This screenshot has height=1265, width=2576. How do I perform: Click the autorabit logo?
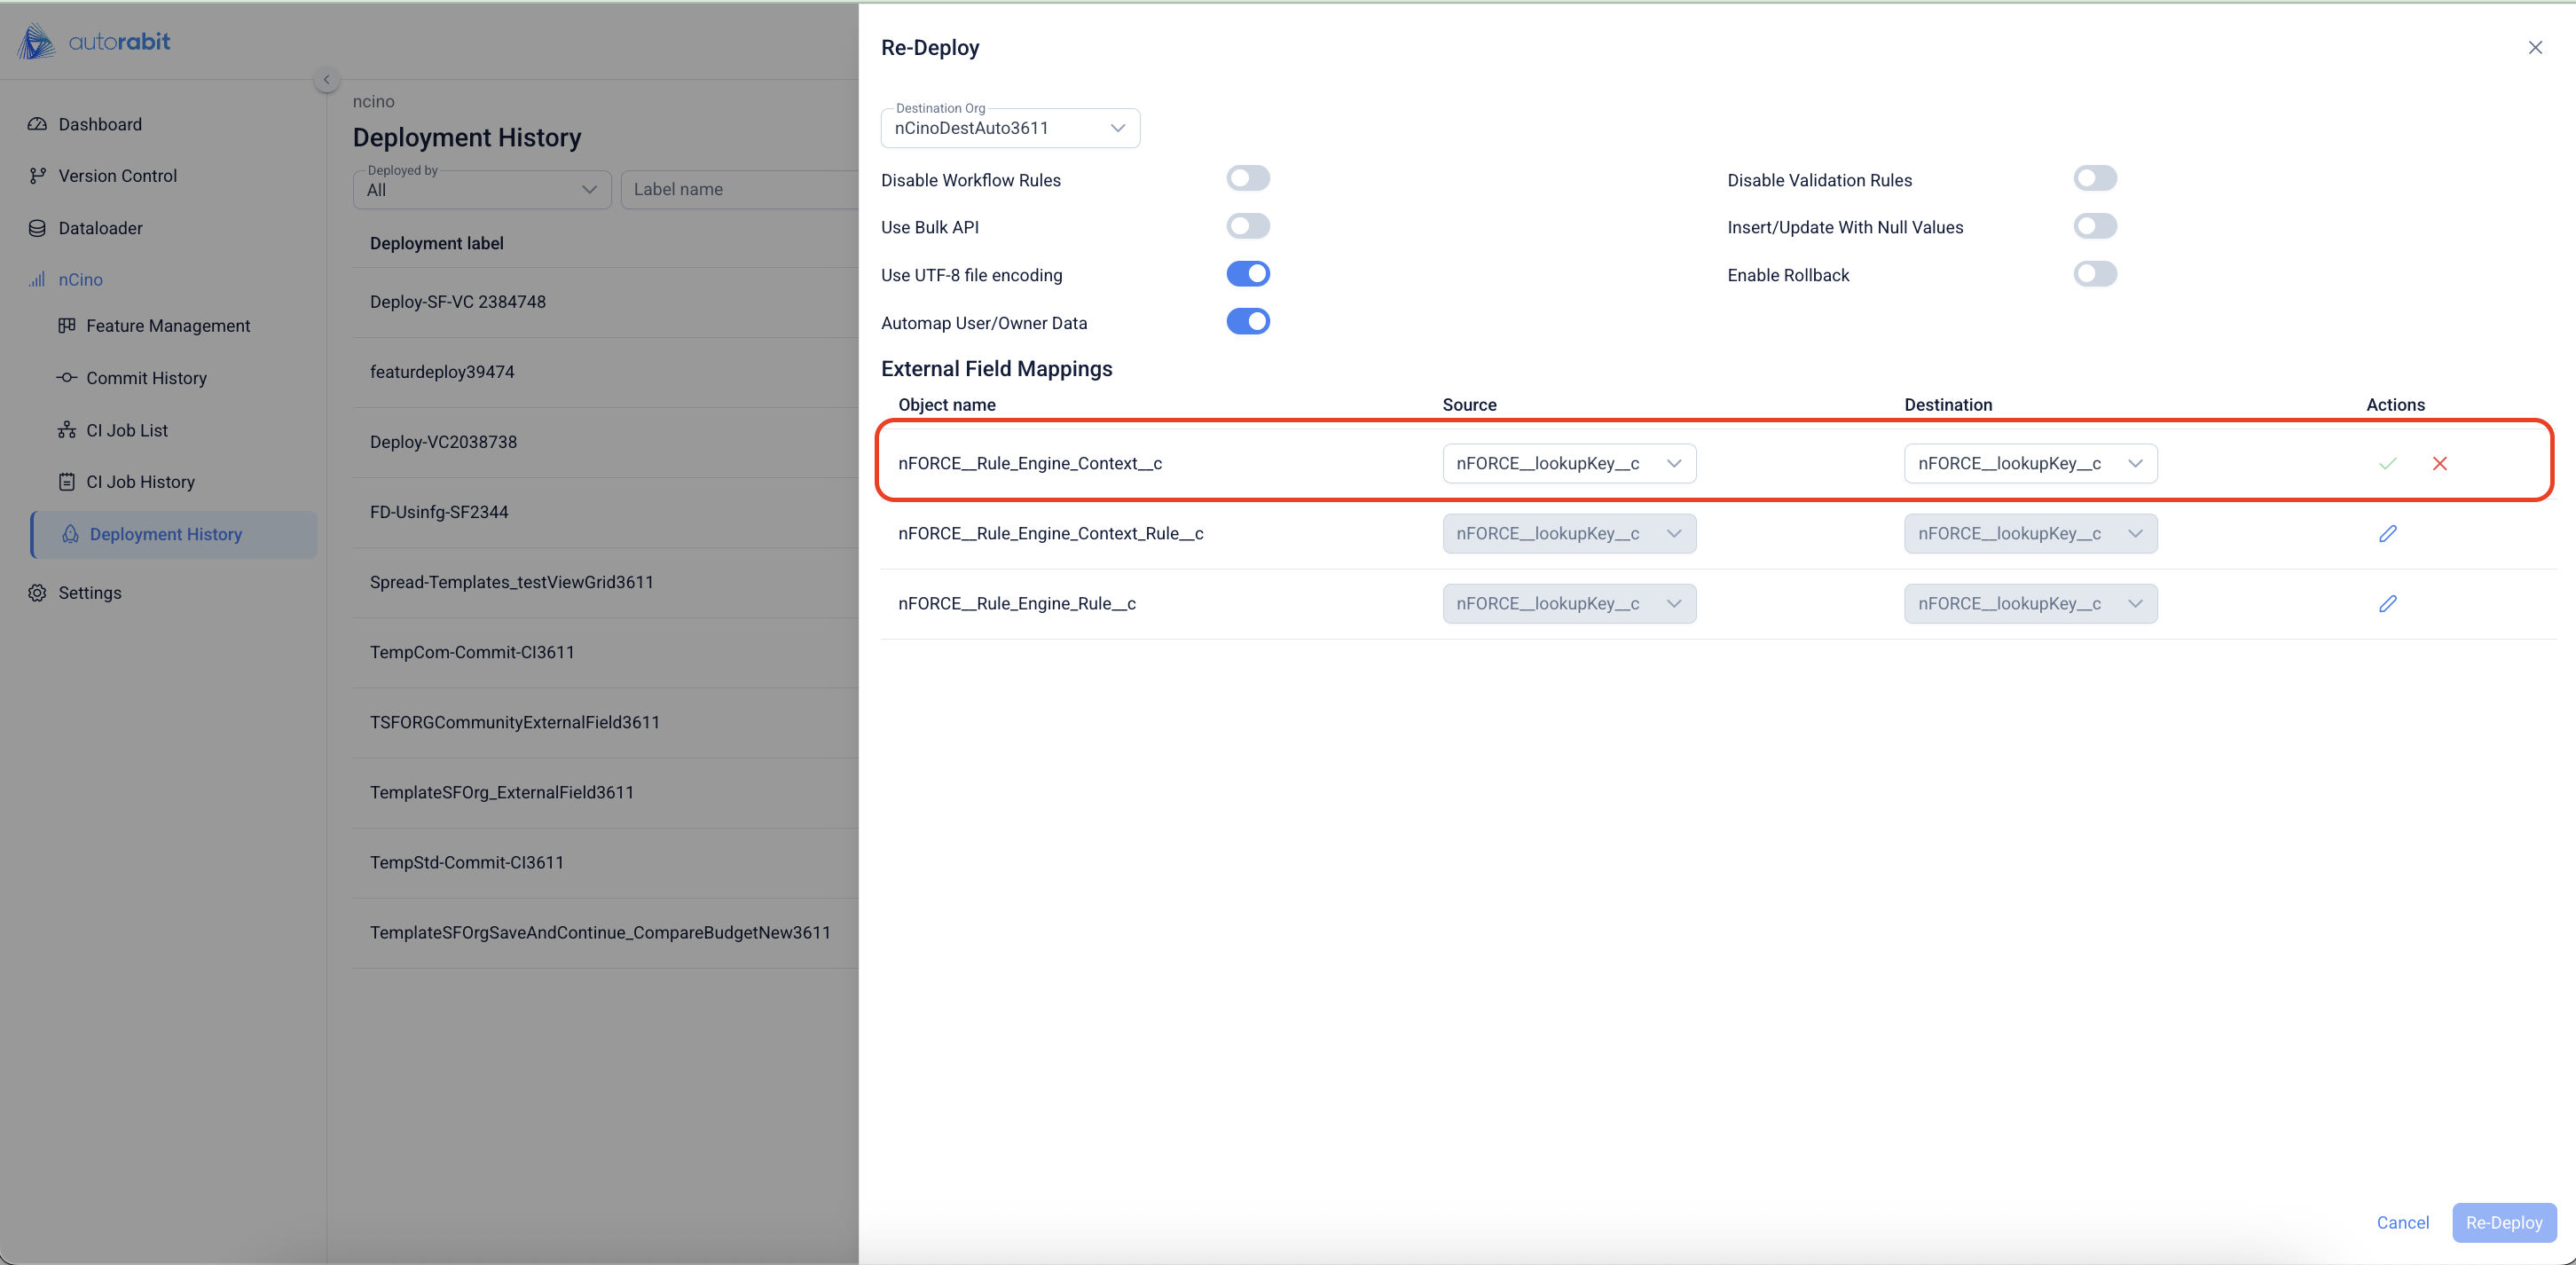pos(95,42)
